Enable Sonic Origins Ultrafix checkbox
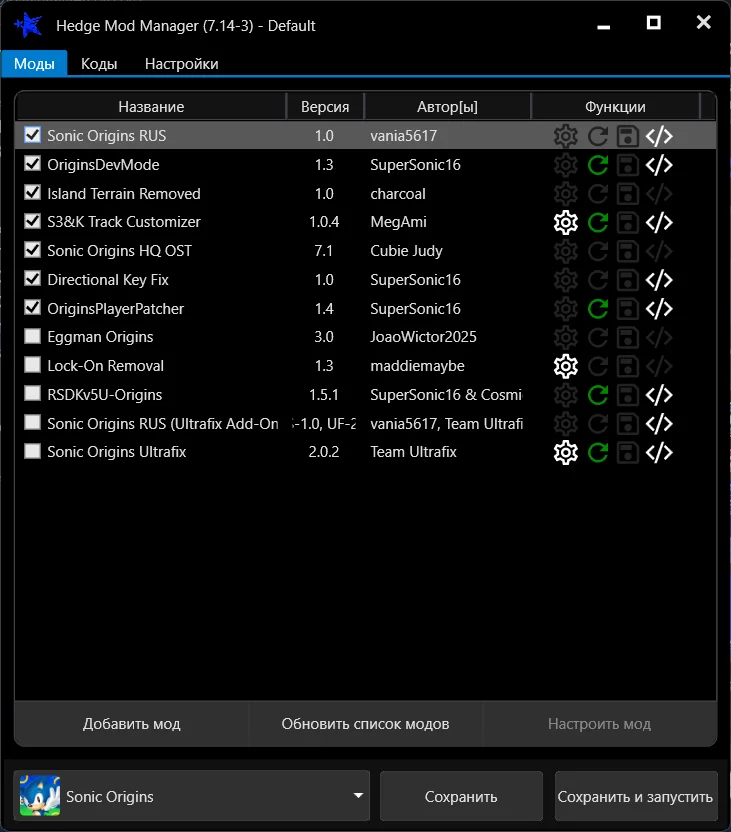The width and height of the screenshot is (731, 832). pos(32,451)
